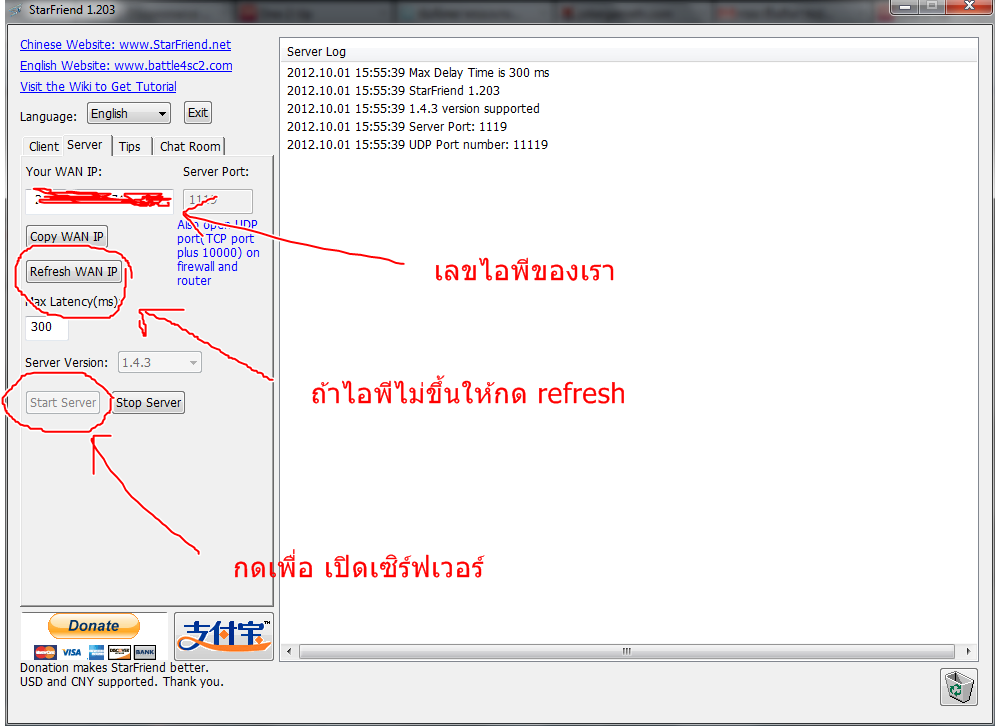Click the Server Log horizontal scrollbar thumb
The height and width of the screenshot is (726, 995).
click(x=627, y=652)
